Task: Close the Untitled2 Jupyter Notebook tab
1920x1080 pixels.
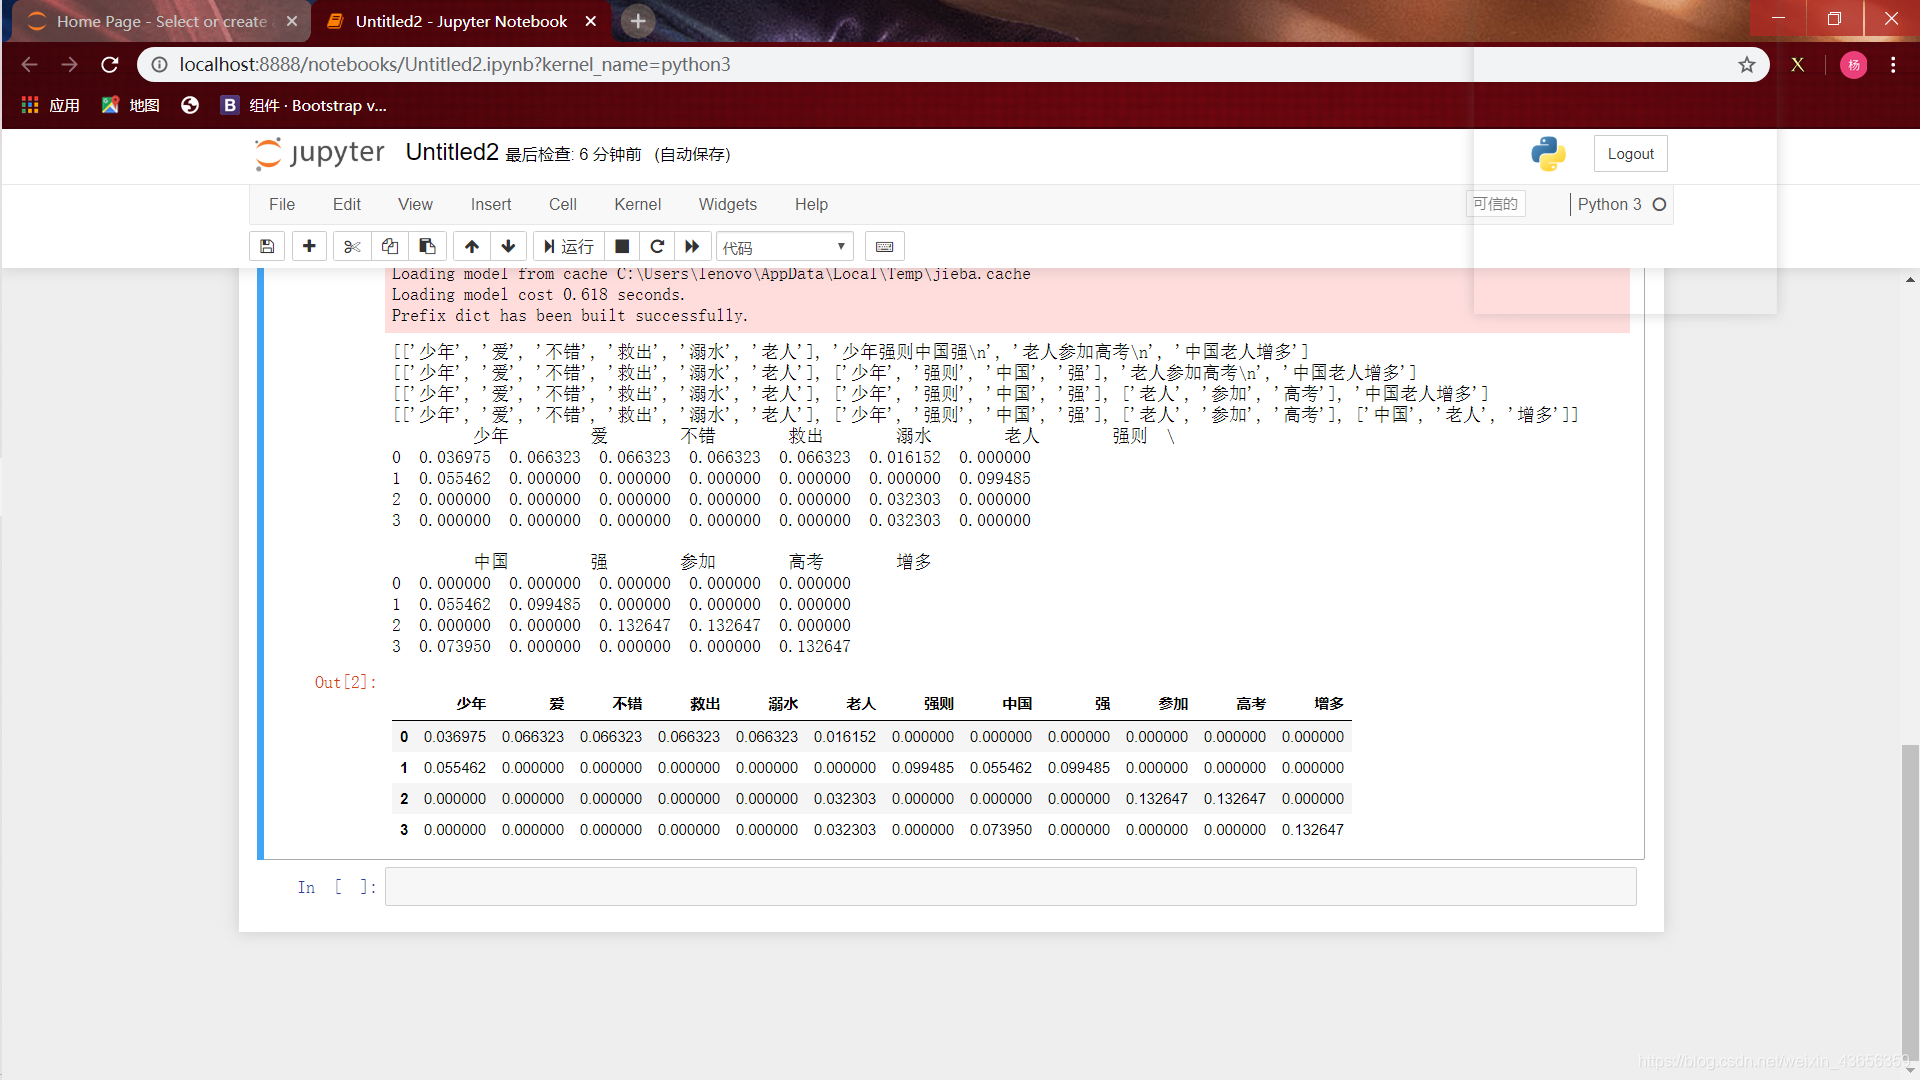Action: pyautogui.click(x=591, y=21)
